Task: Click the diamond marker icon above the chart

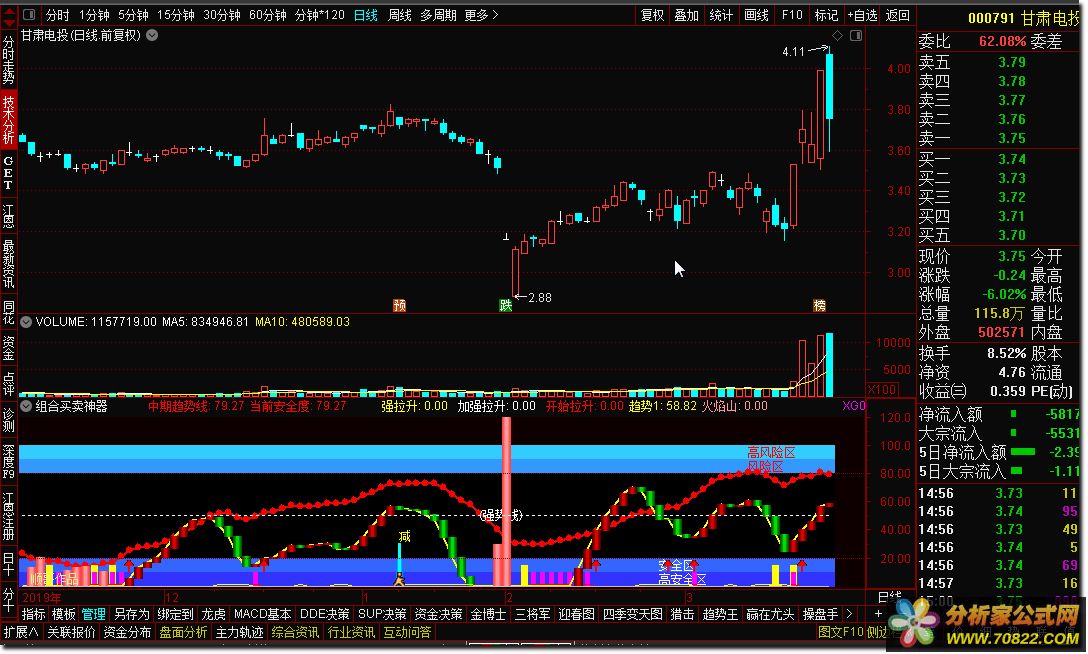Action: [x=838, y=35]
